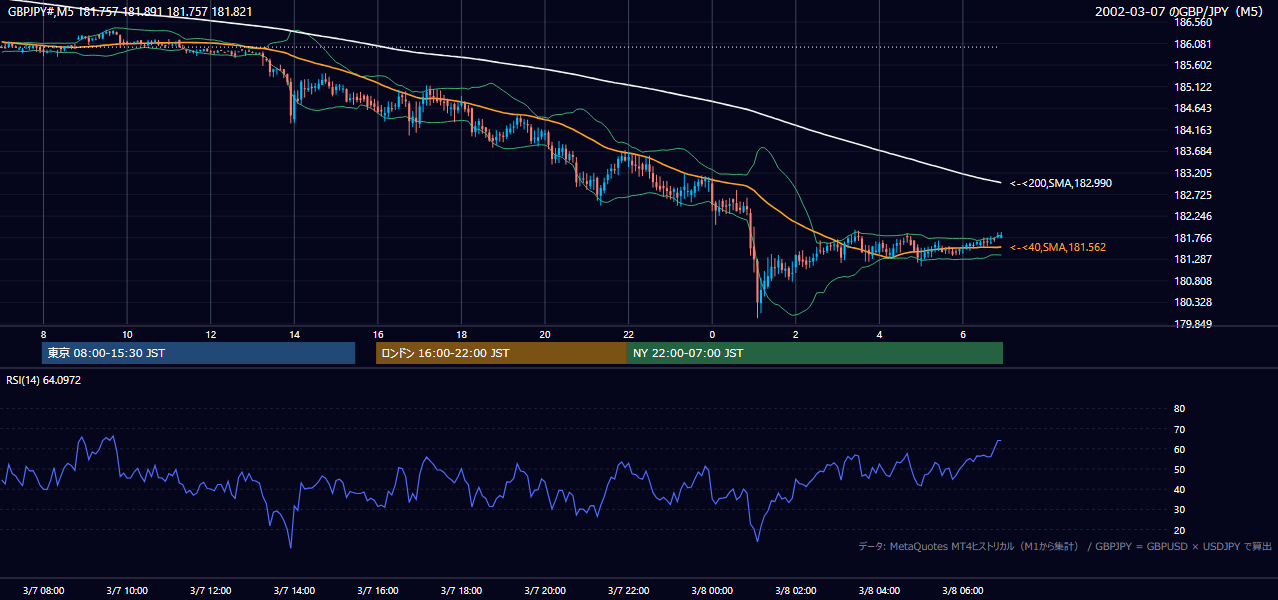The width and height of the screenshot is (1278, 600).
Task: Select the NY 22:00-07:00 JST session bar
Action: 815,353
